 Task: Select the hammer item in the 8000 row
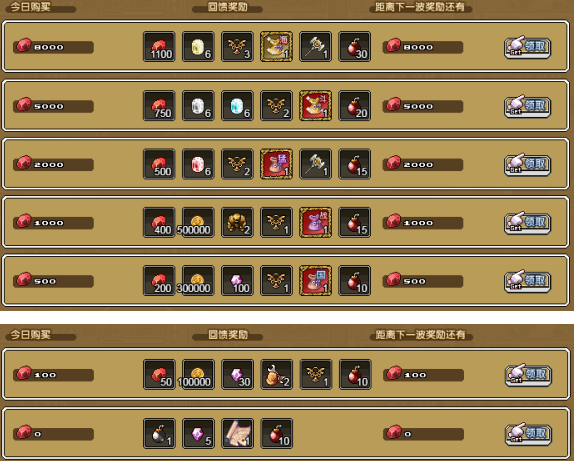[316, 47]
